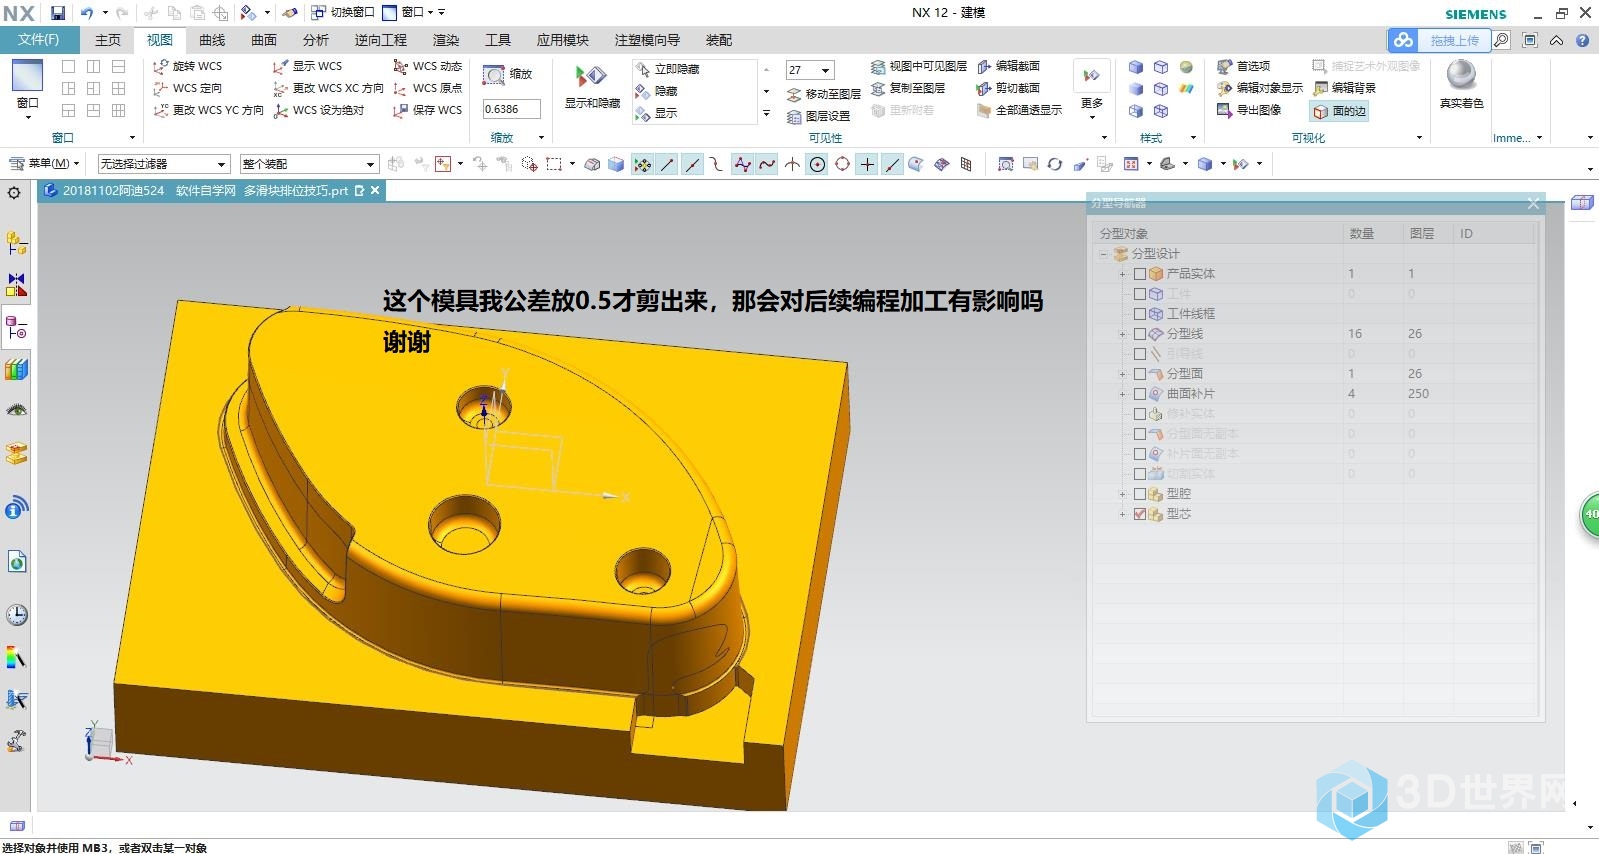
Task: Check the 曲面补片 checkbox
Action: coord(1140,394)
